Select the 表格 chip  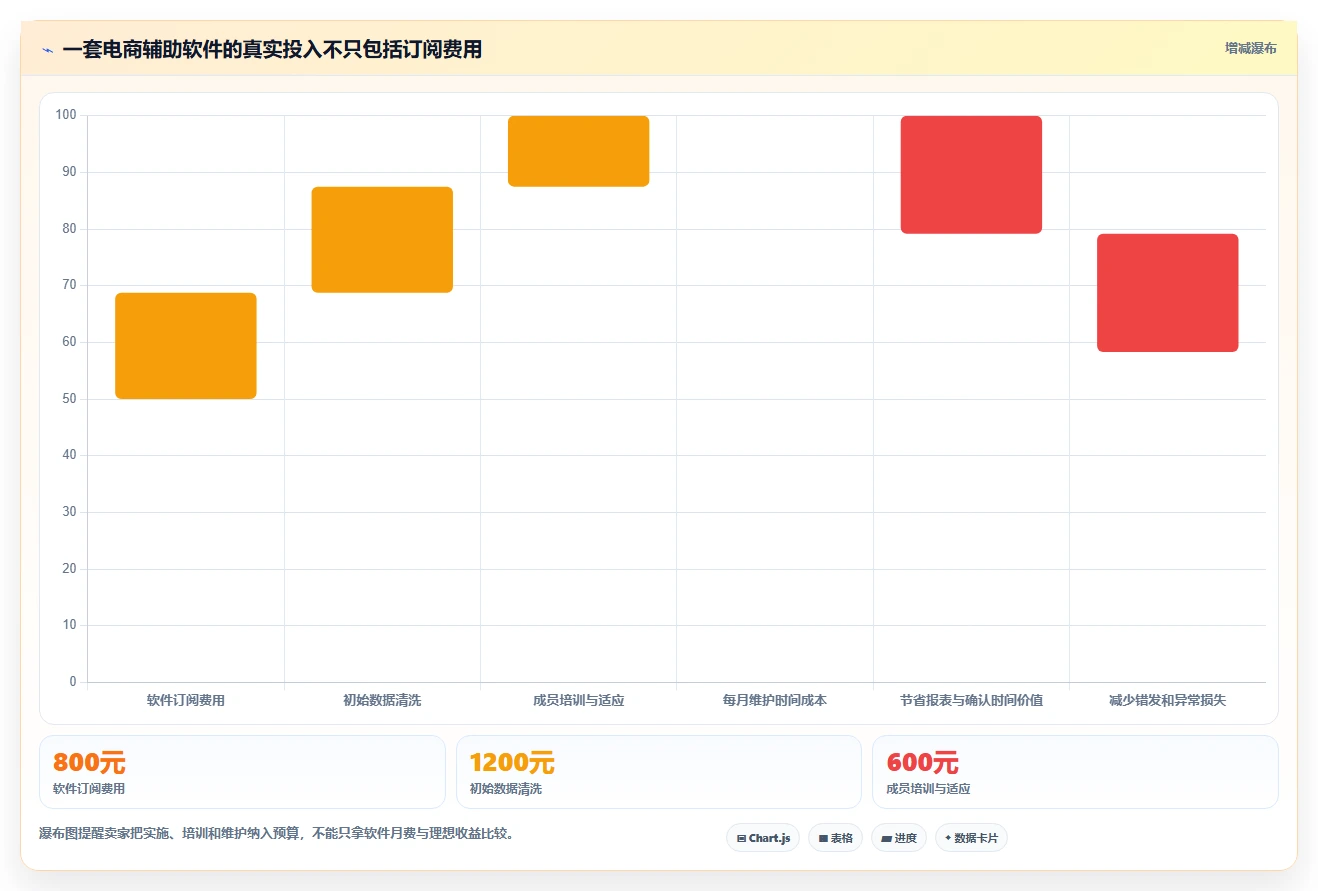coord(836,838)
